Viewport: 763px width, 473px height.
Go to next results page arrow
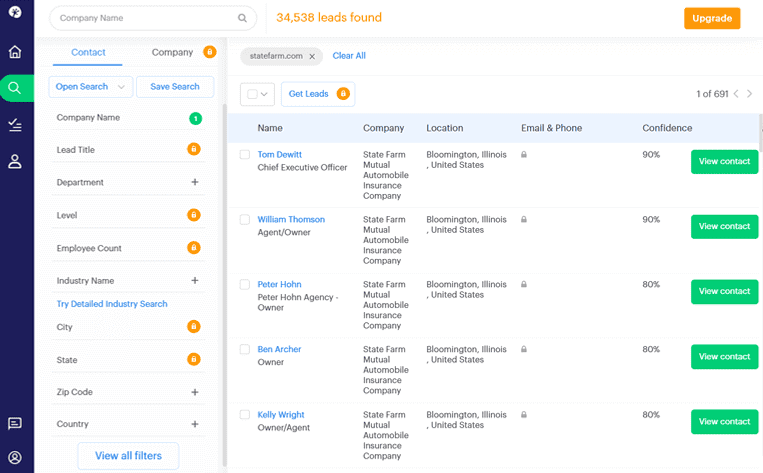pos(749,93)
